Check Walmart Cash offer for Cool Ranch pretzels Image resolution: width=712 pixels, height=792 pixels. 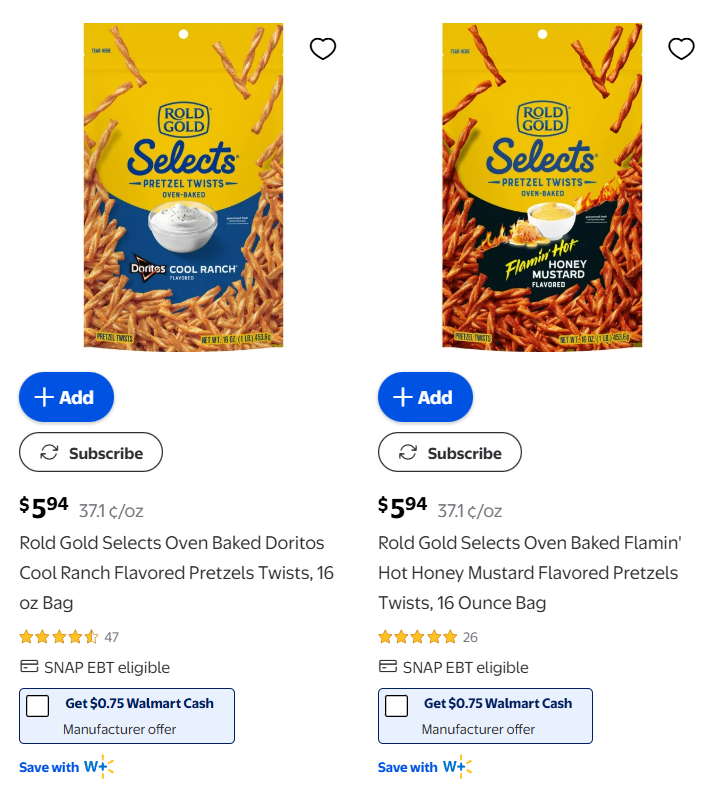click(x=38, y=706)
